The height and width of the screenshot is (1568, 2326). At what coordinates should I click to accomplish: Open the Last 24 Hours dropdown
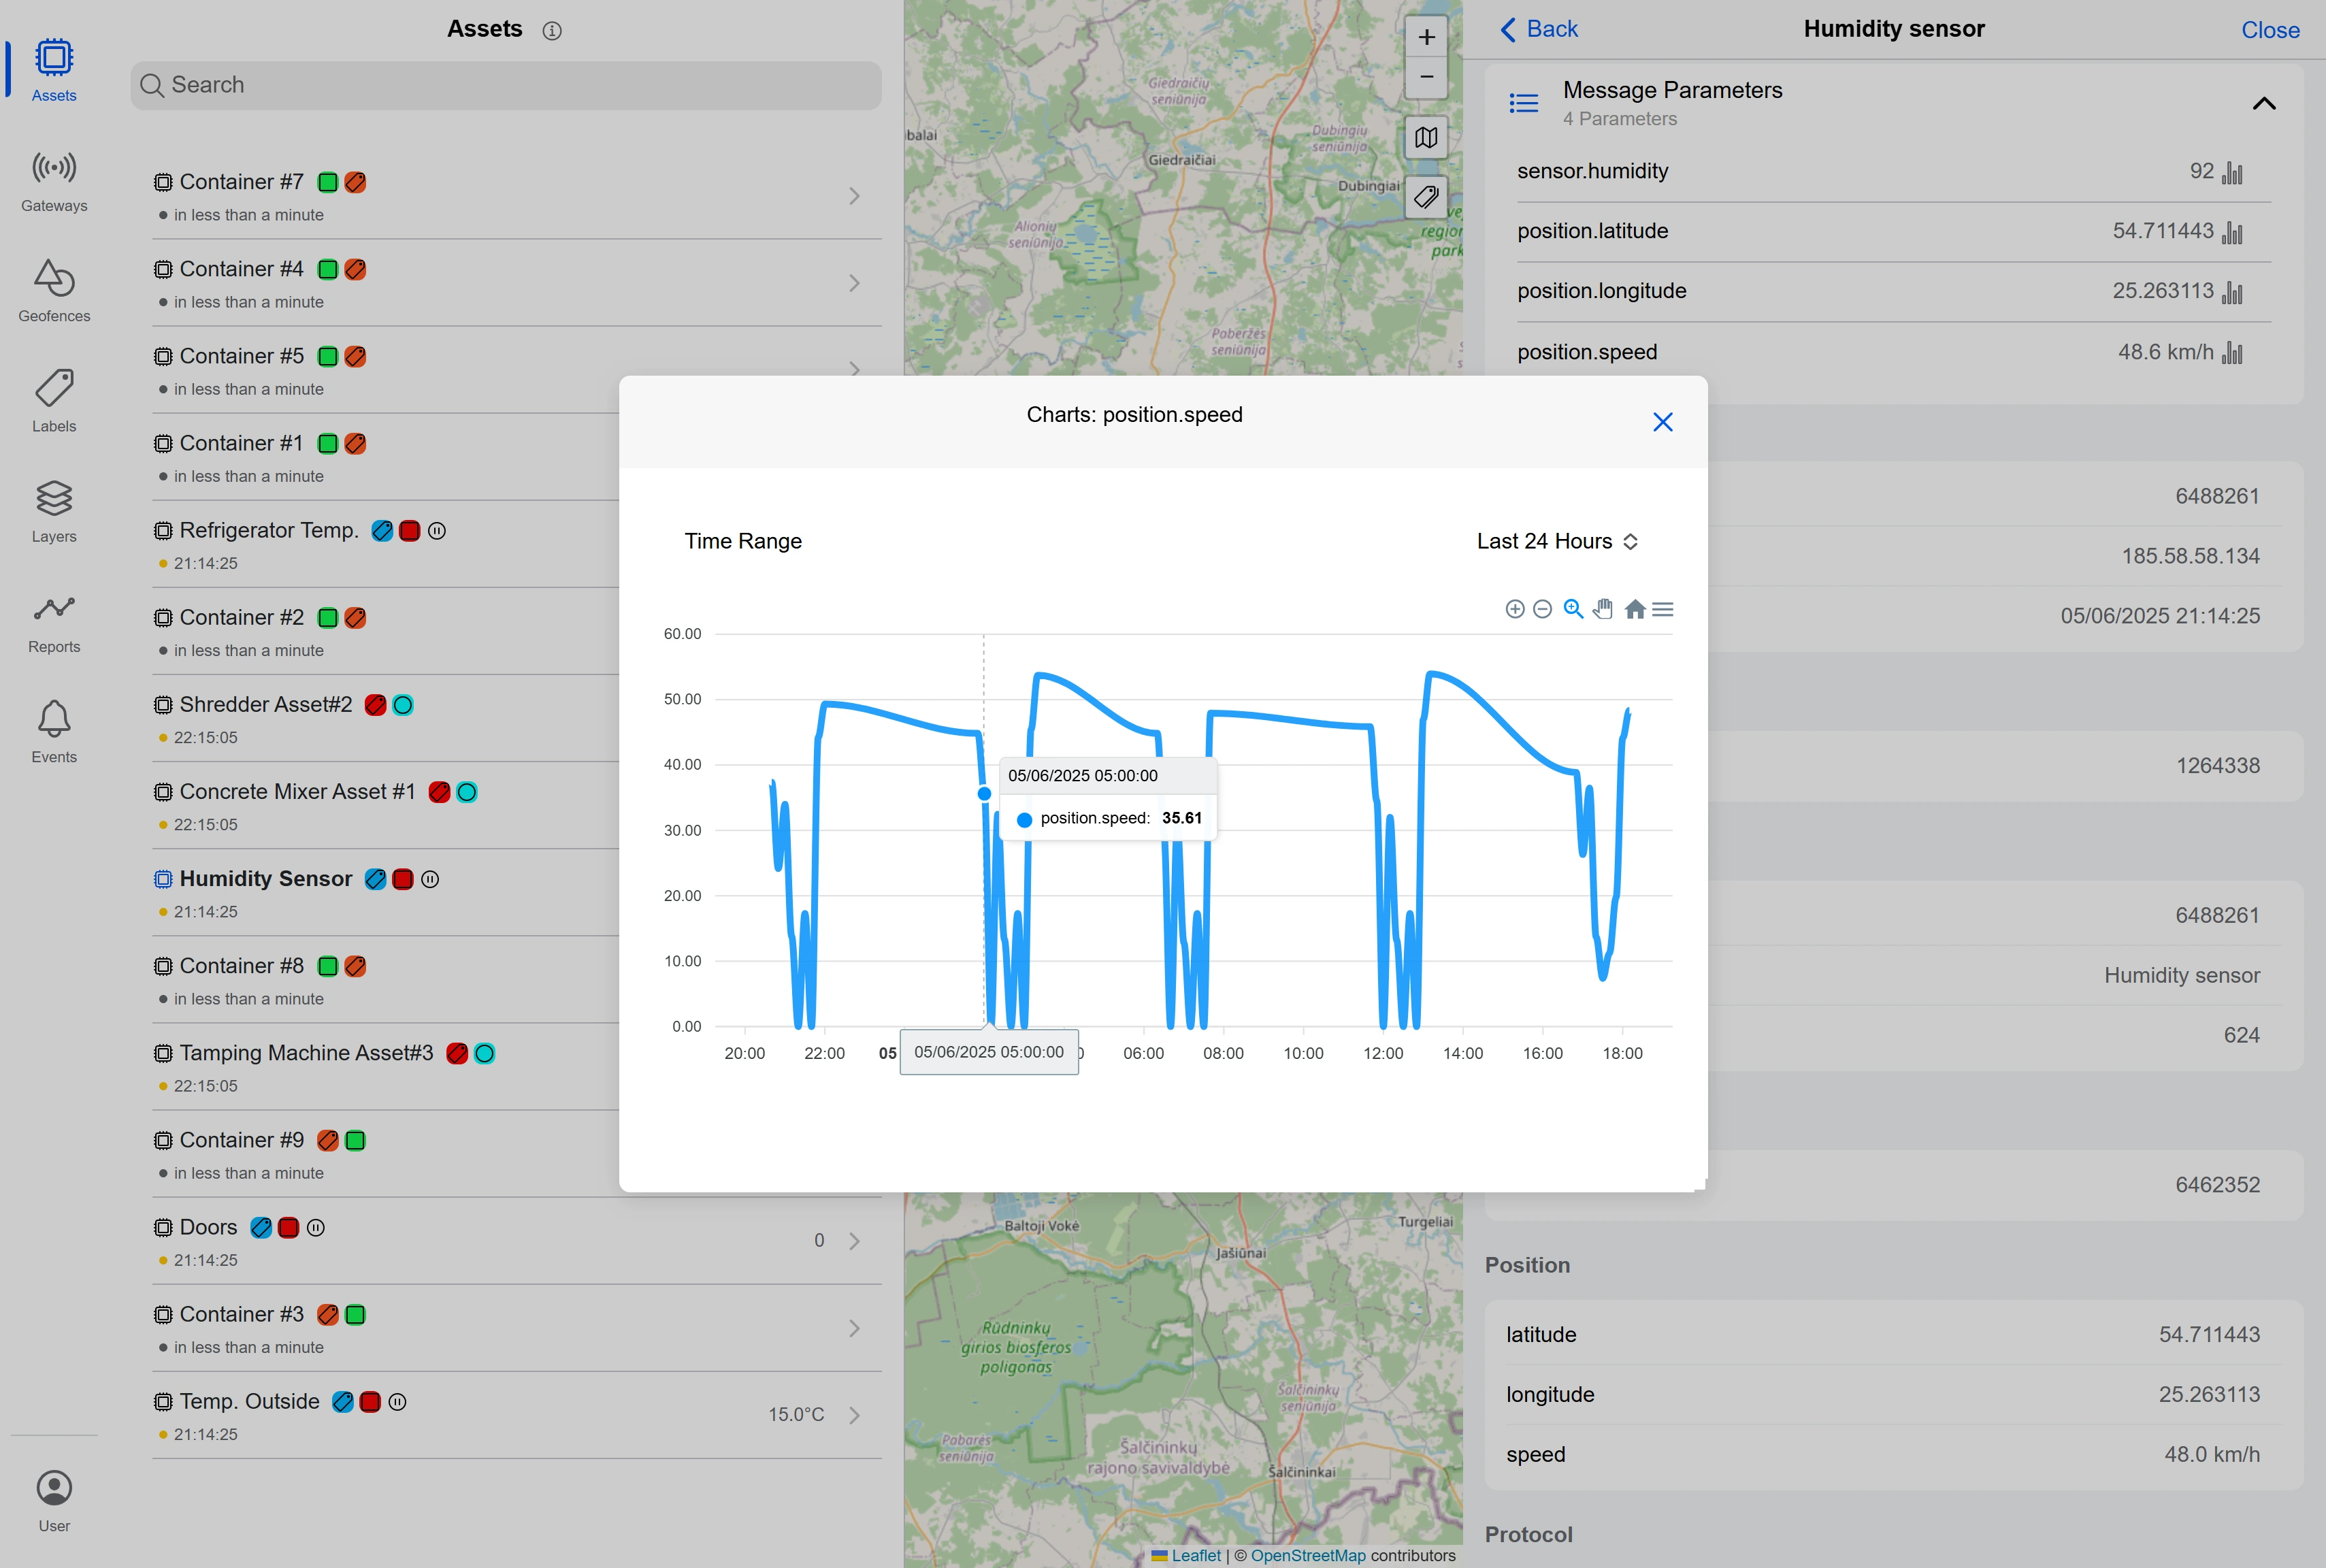tap(1557, 541)
